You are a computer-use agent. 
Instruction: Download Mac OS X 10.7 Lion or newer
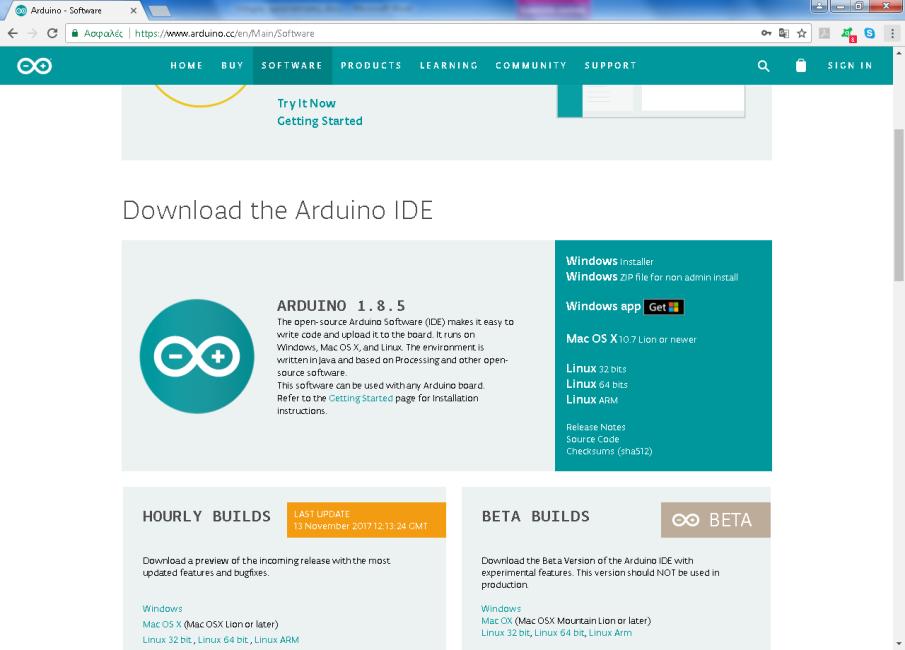tap(631, 339)
